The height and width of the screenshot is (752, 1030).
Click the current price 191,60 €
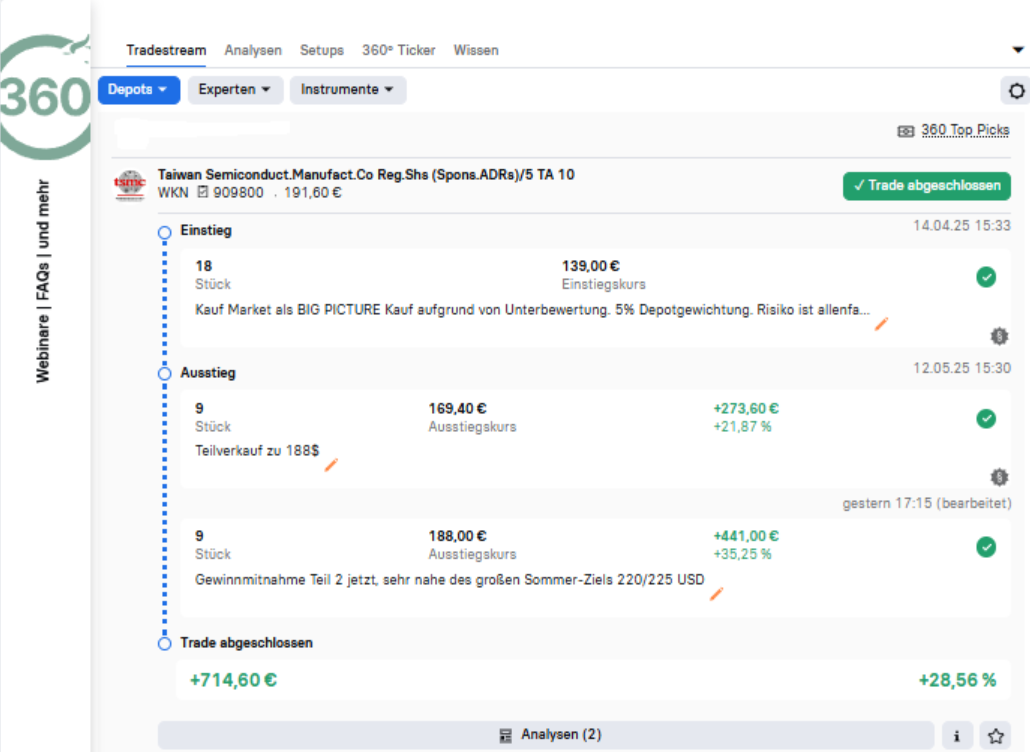tap(313, 192)
